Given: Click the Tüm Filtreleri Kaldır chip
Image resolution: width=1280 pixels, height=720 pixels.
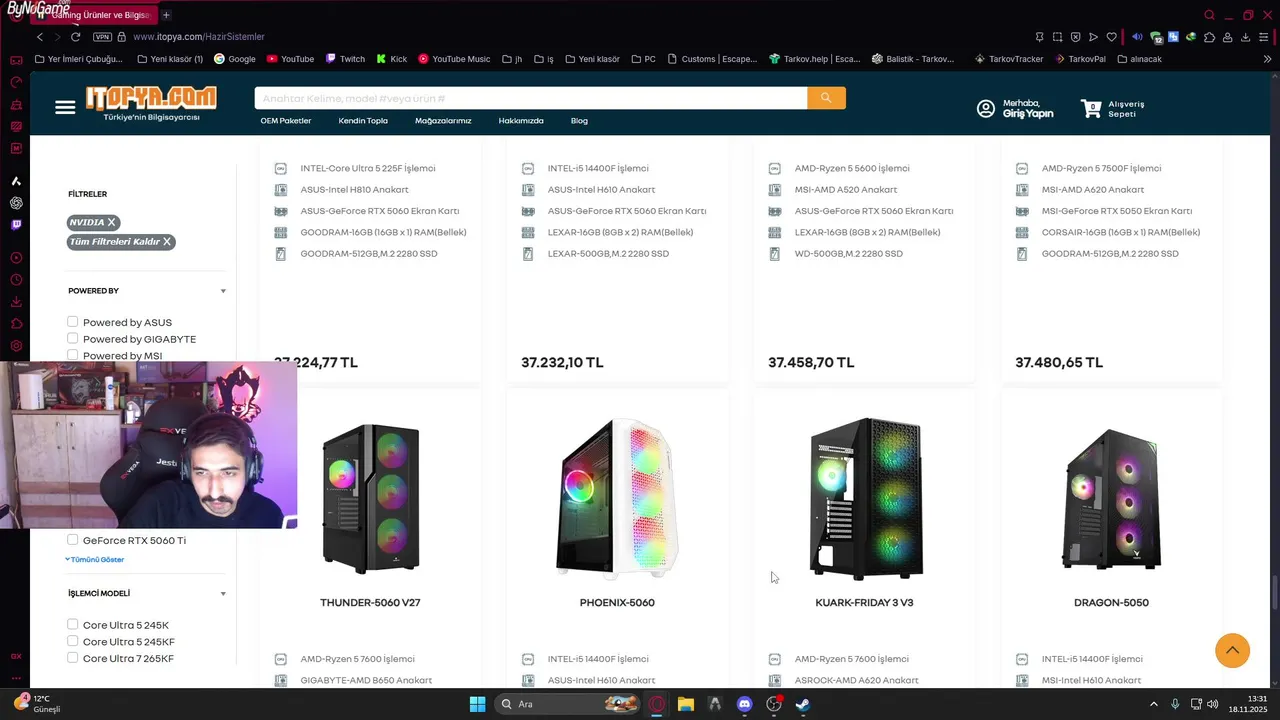Looking at the screenshot, I should (x=120, y=241).
